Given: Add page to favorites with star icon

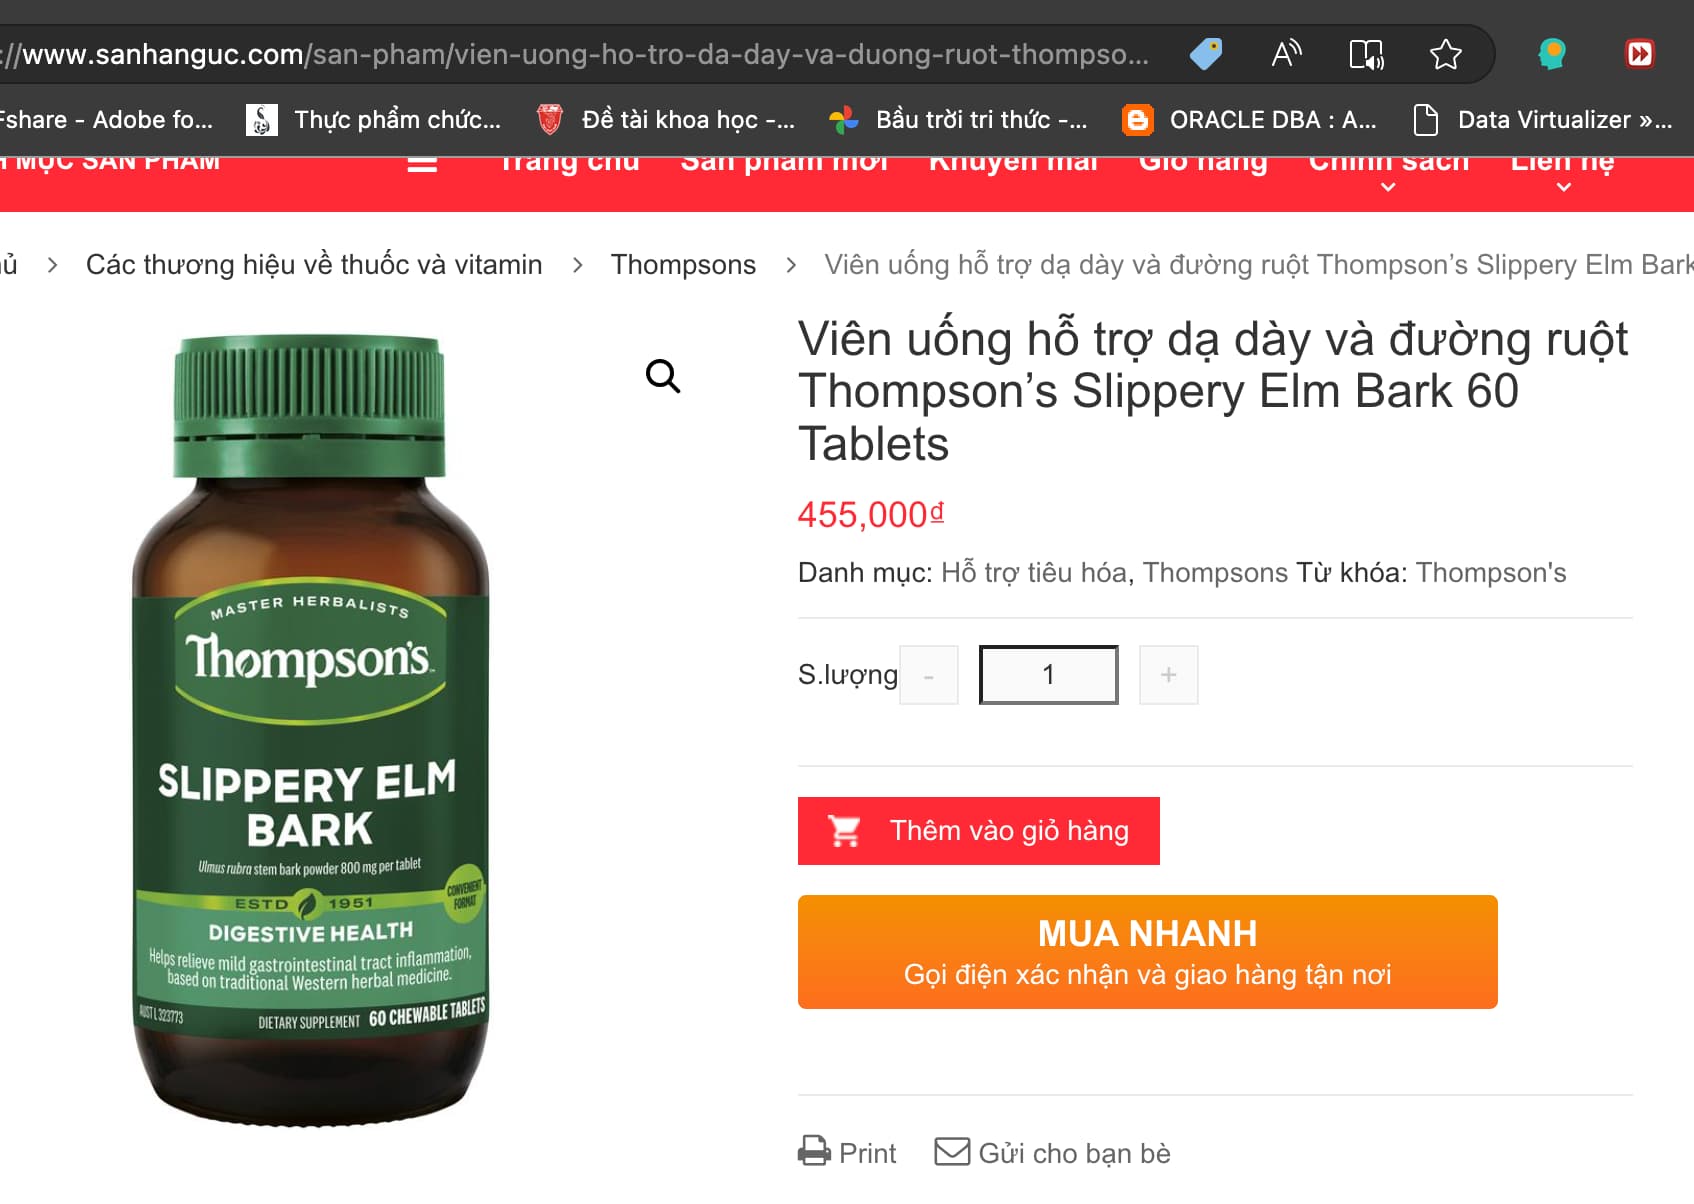Looking at the screenshot, I should pyautogui.click(x=1446, y=54).
